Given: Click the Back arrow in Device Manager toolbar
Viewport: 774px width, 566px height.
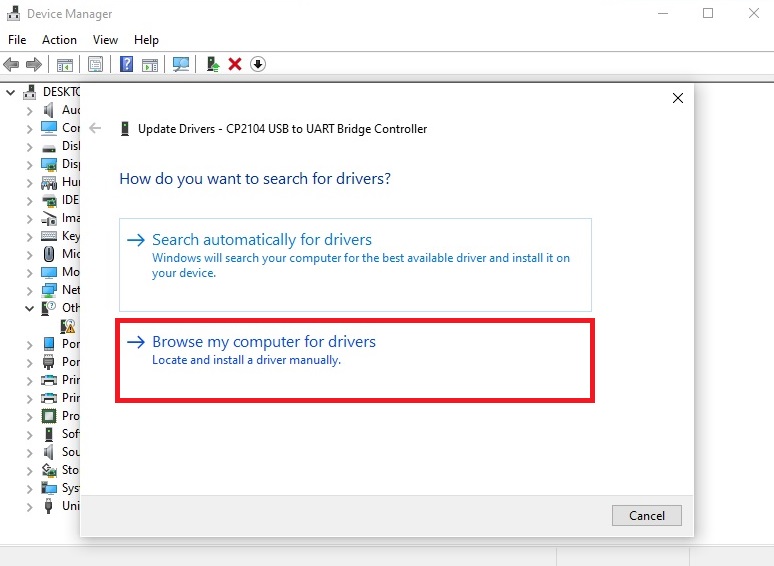Looking at the screenshot, I should [x=11, y=64].
